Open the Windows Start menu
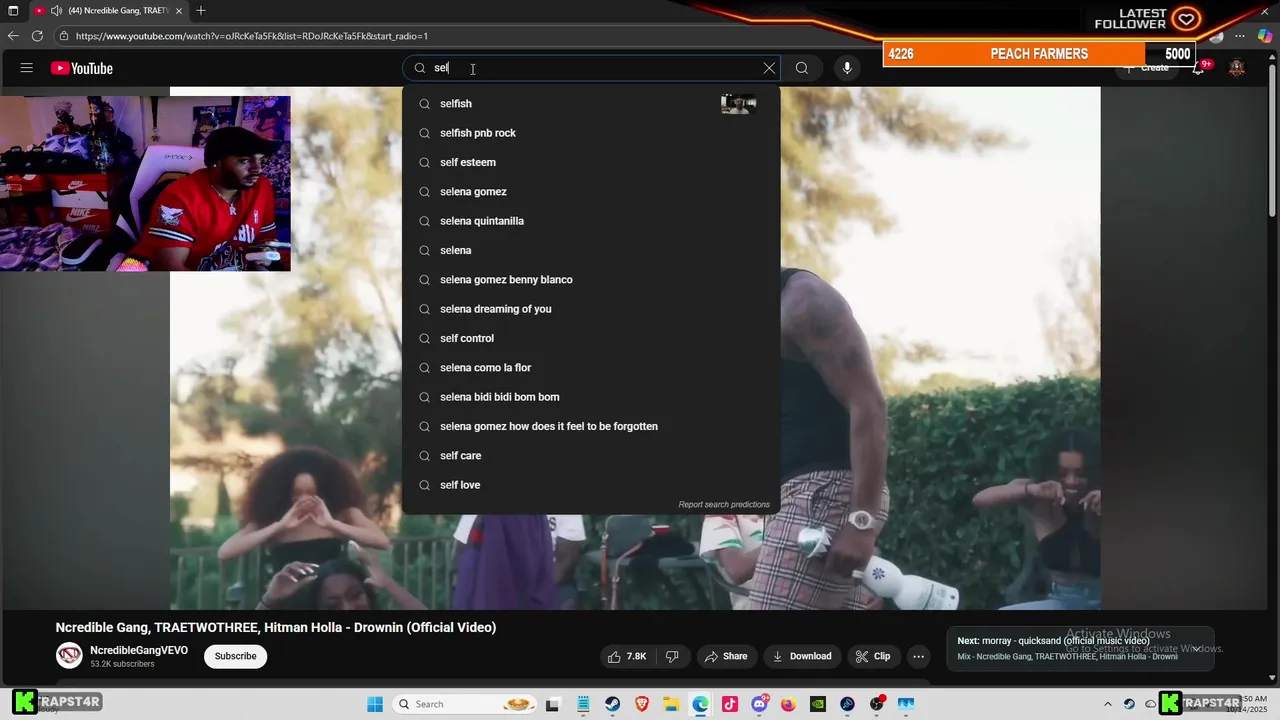 click(375, 704)
